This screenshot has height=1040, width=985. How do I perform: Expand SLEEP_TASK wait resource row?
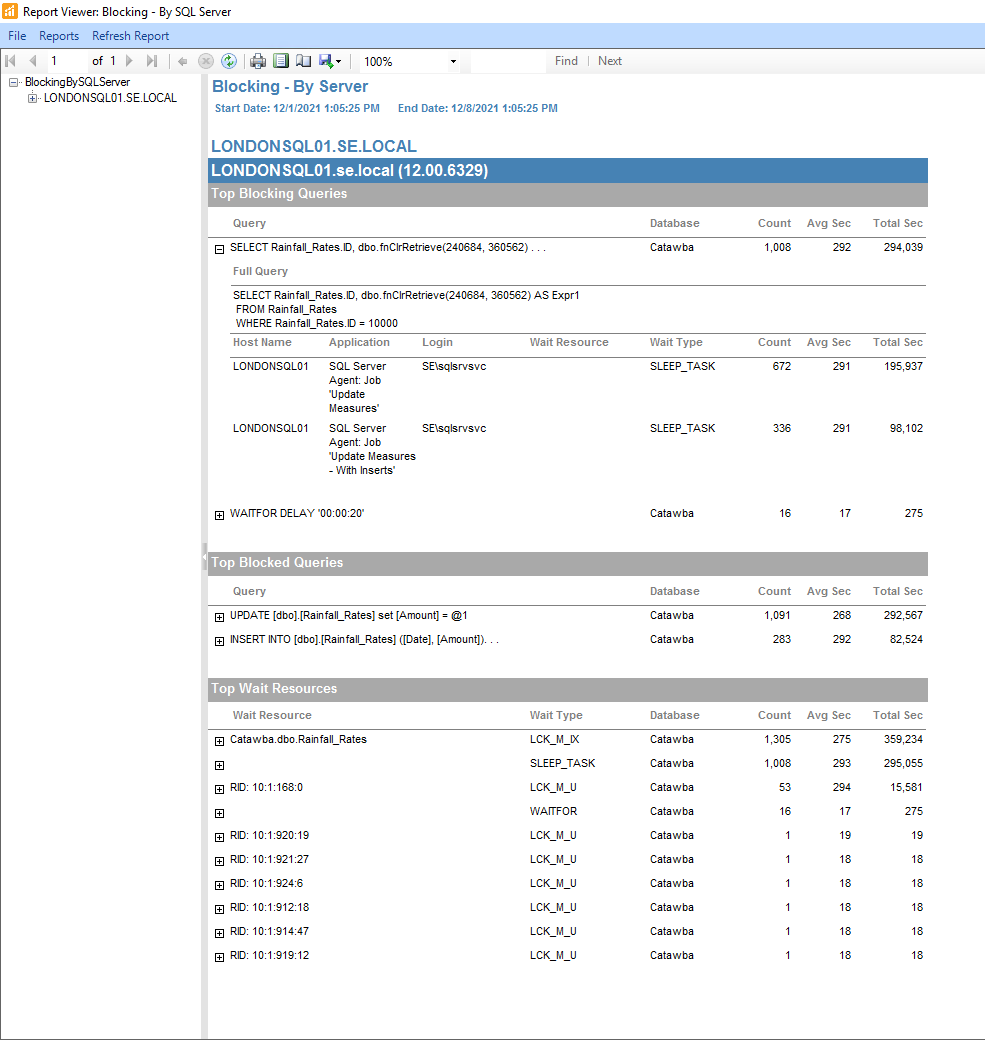point(220,765)
